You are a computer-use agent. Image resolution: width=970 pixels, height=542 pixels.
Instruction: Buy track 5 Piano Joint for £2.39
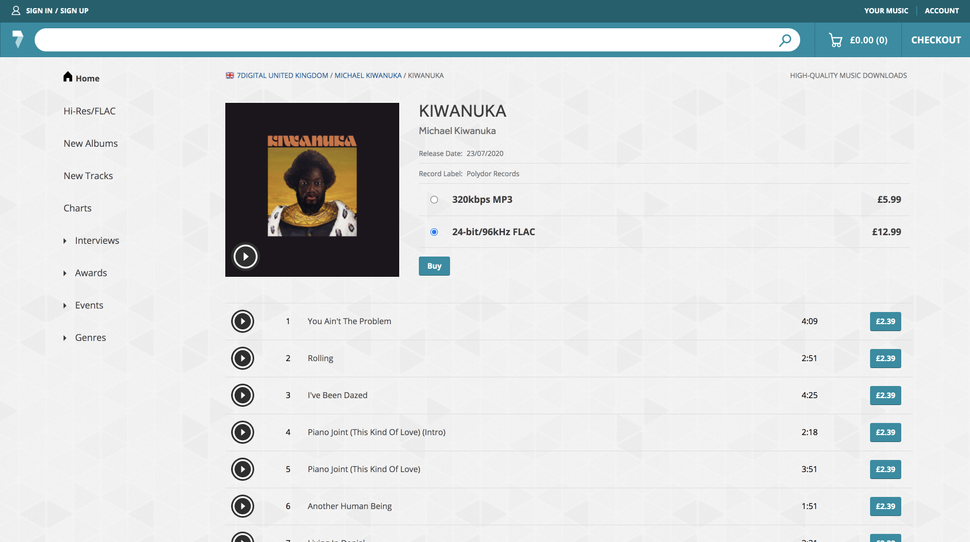(x=885, y=469)
